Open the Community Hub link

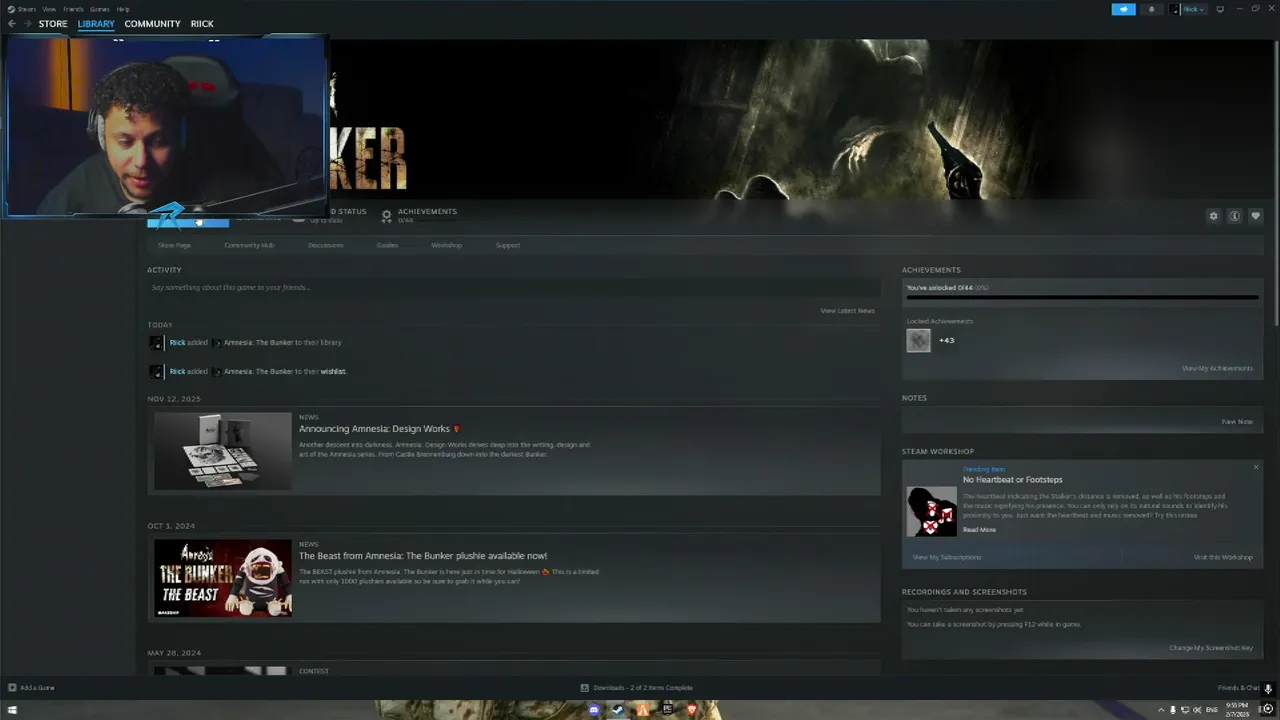[249, 245]
